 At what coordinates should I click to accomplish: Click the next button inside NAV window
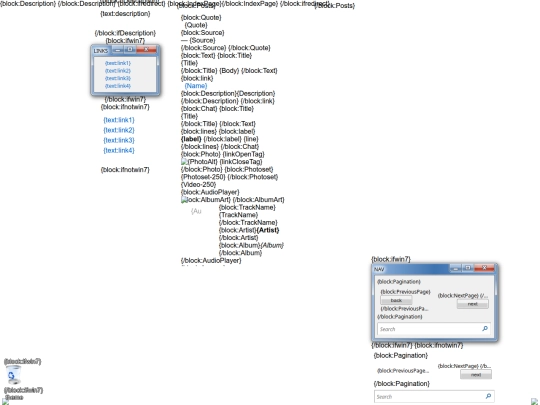(472, 304)
